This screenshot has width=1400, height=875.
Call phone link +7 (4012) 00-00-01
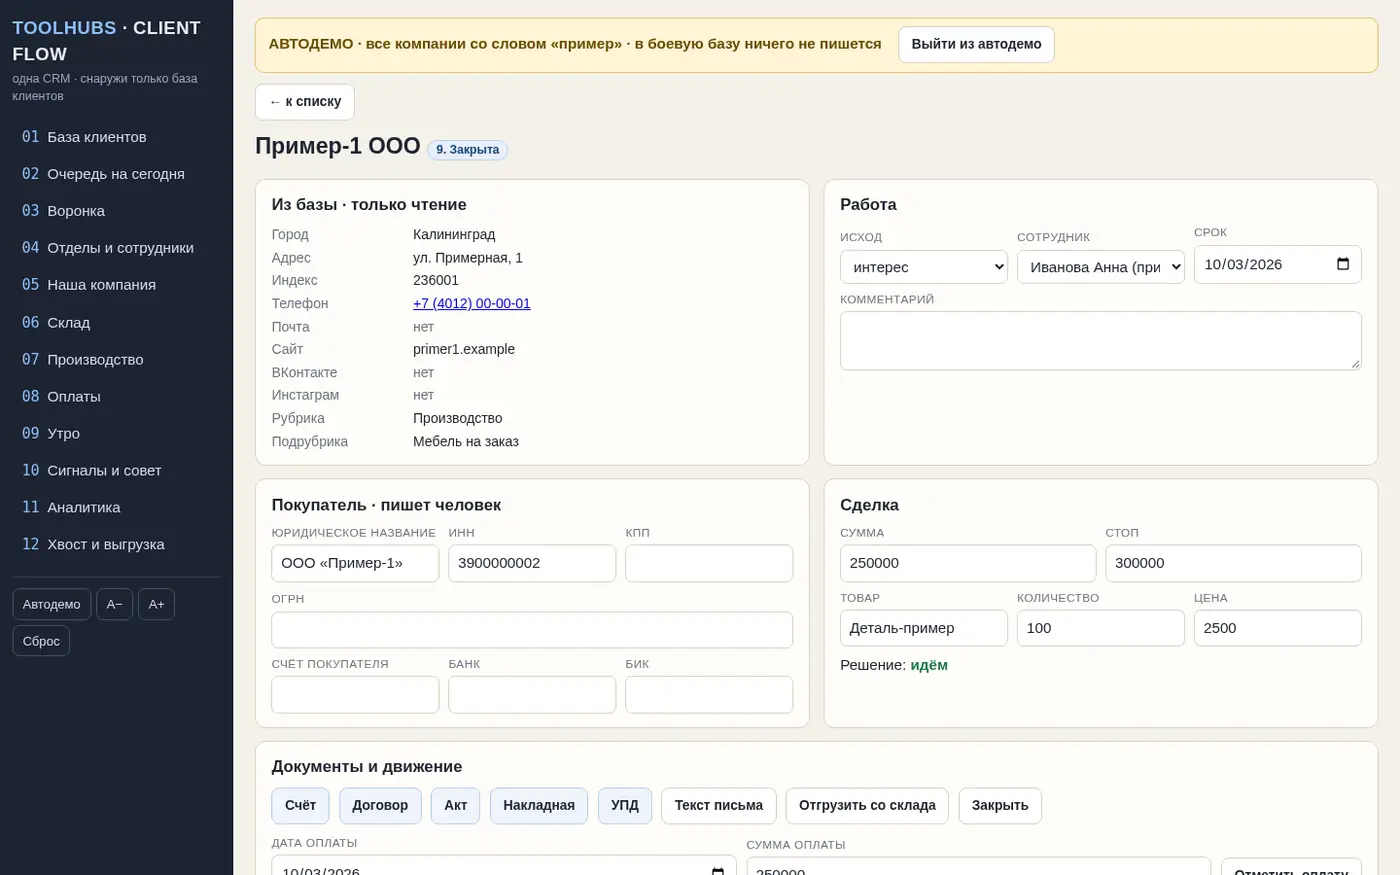pos(472,303)
